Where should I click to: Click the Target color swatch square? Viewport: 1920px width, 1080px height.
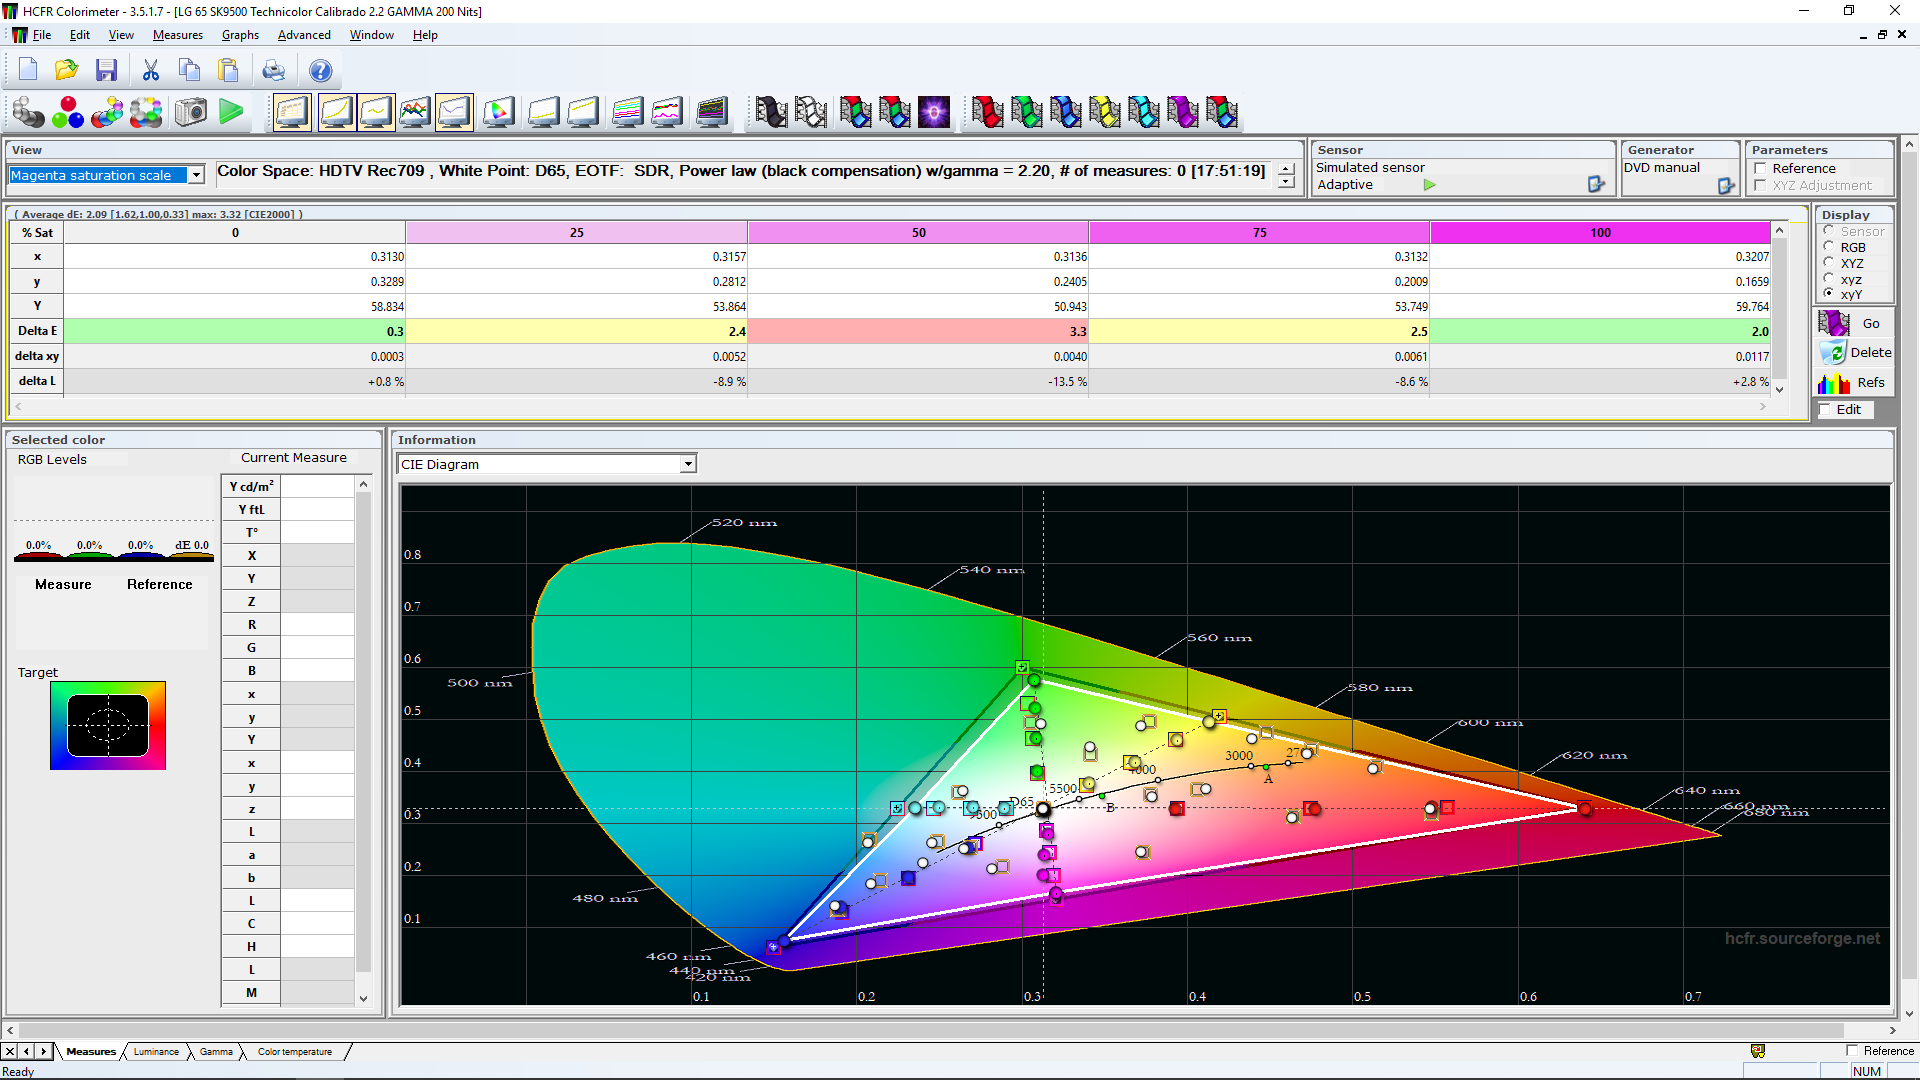[x=108, y=726]
